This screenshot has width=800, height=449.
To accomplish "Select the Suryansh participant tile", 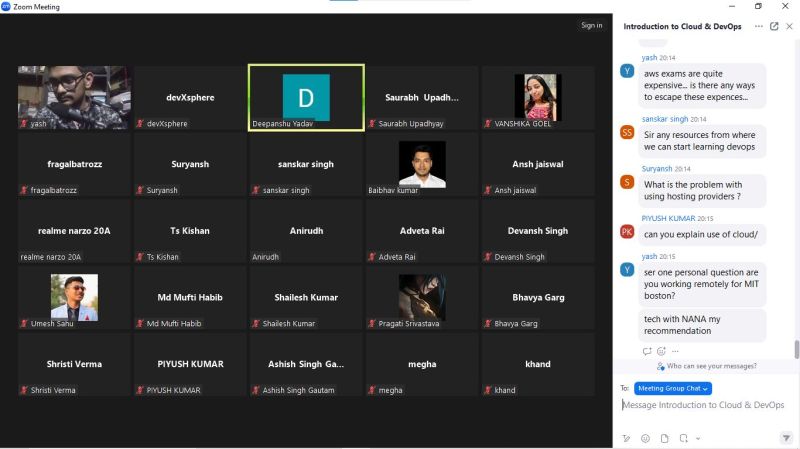I will pyautogui.click(x=190, y=164).
